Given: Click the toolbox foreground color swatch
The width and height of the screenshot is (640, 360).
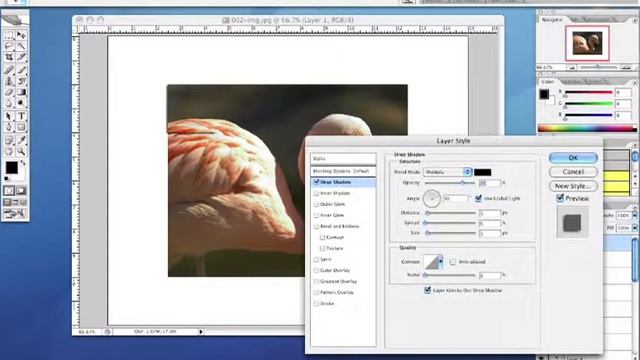Looking at the screenshot, I should coord(11,167).
